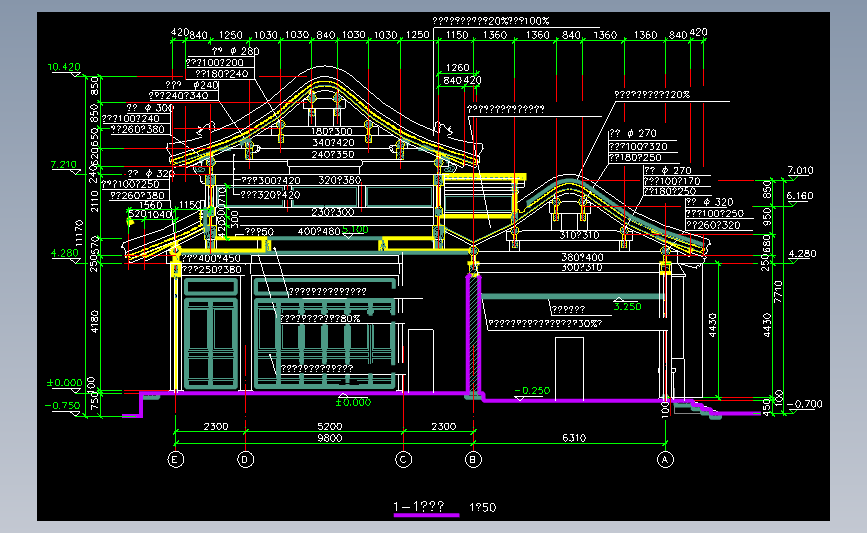
Task: Select the 240?350 beam size label
Action: (333, 155)
